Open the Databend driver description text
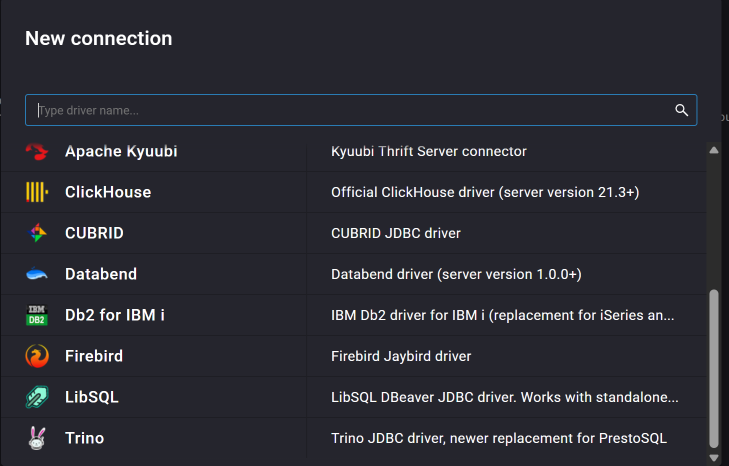729x466 pixels. pos(456,274)
